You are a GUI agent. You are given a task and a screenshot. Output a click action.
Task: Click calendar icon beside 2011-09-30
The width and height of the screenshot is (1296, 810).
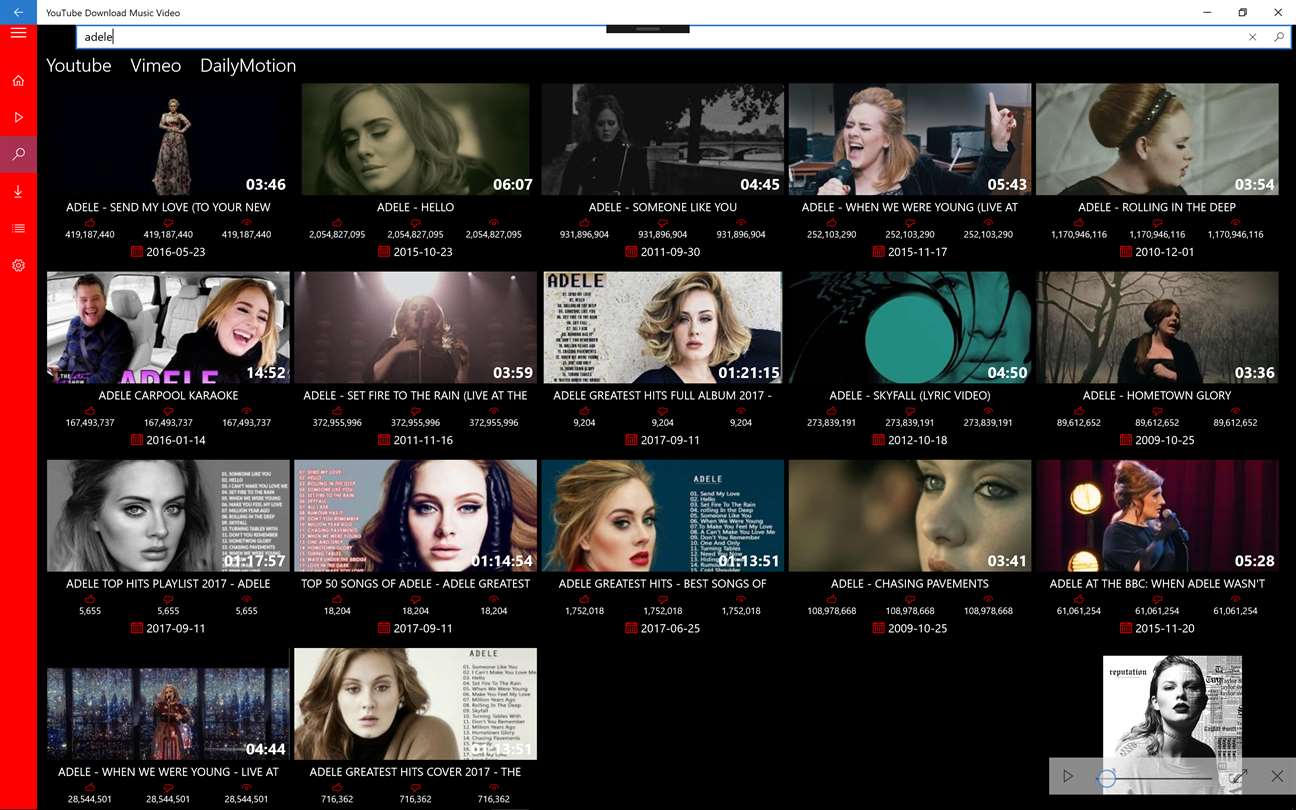[x=631, y=252]
